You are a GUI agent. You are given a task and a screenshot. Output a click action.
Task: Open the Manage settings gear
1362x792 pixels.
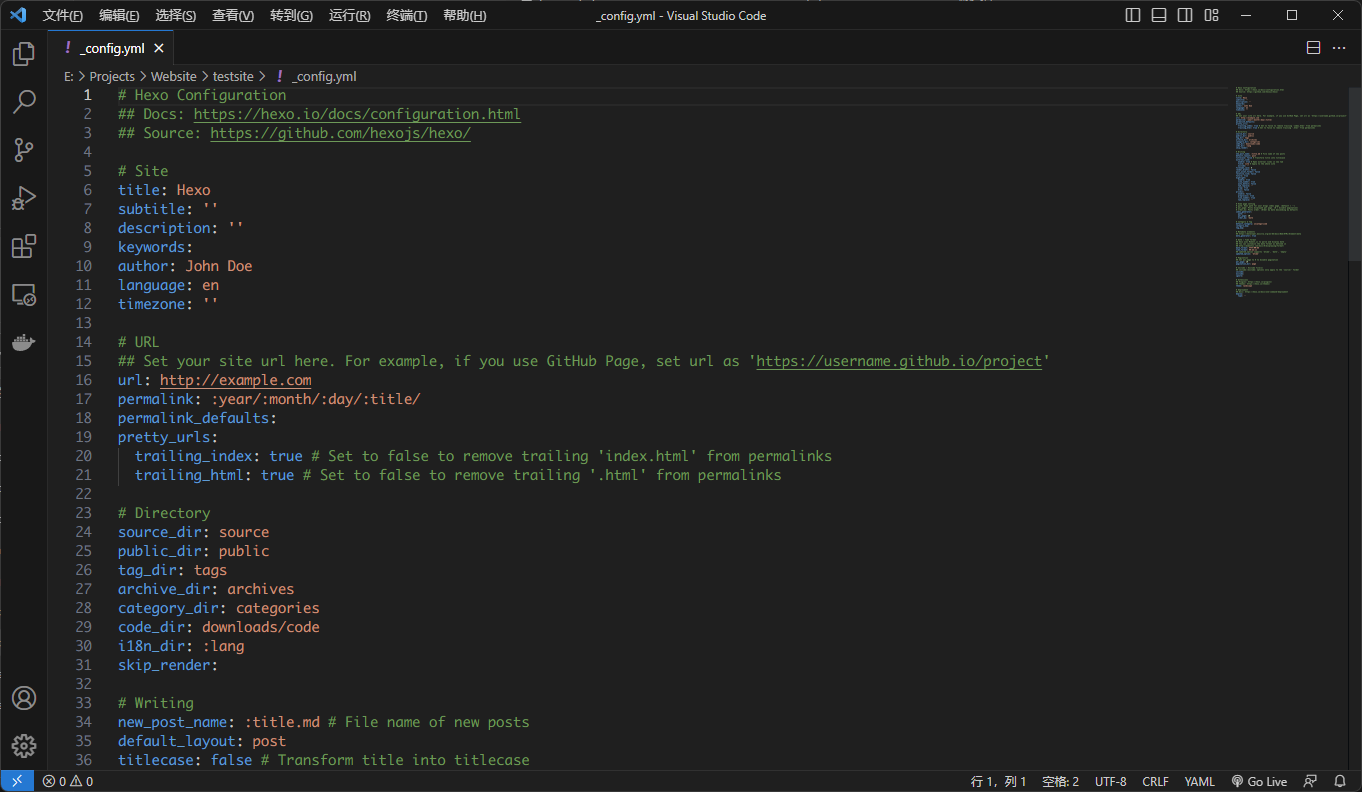pos(24,745)
